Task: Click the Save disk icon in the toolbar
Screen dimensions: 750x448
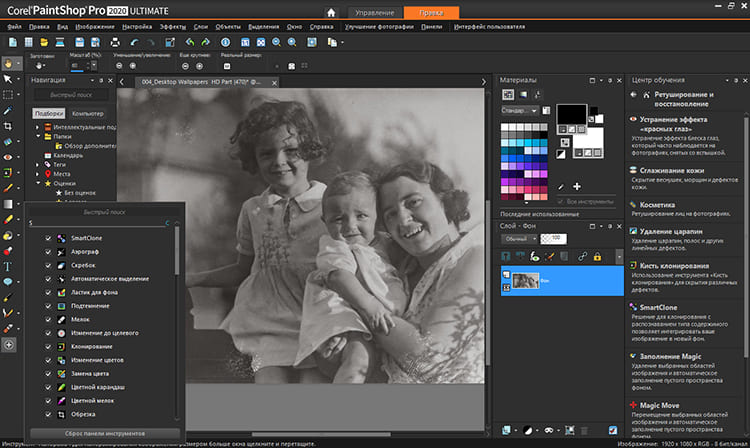Action: click(79, 43)
